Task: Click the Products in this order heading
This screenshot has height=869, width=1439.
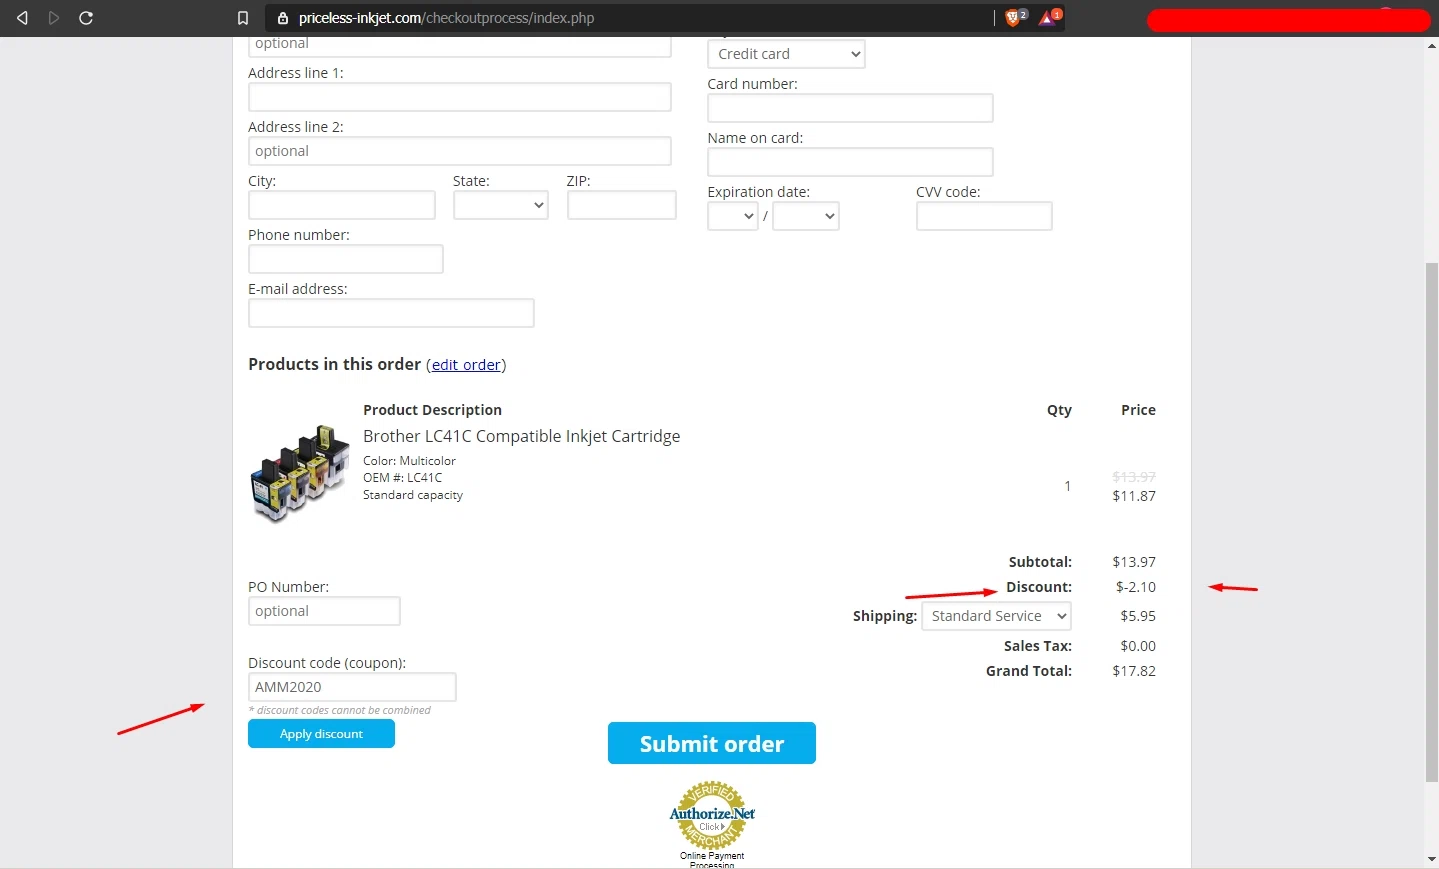Action: tap(334, 364)
